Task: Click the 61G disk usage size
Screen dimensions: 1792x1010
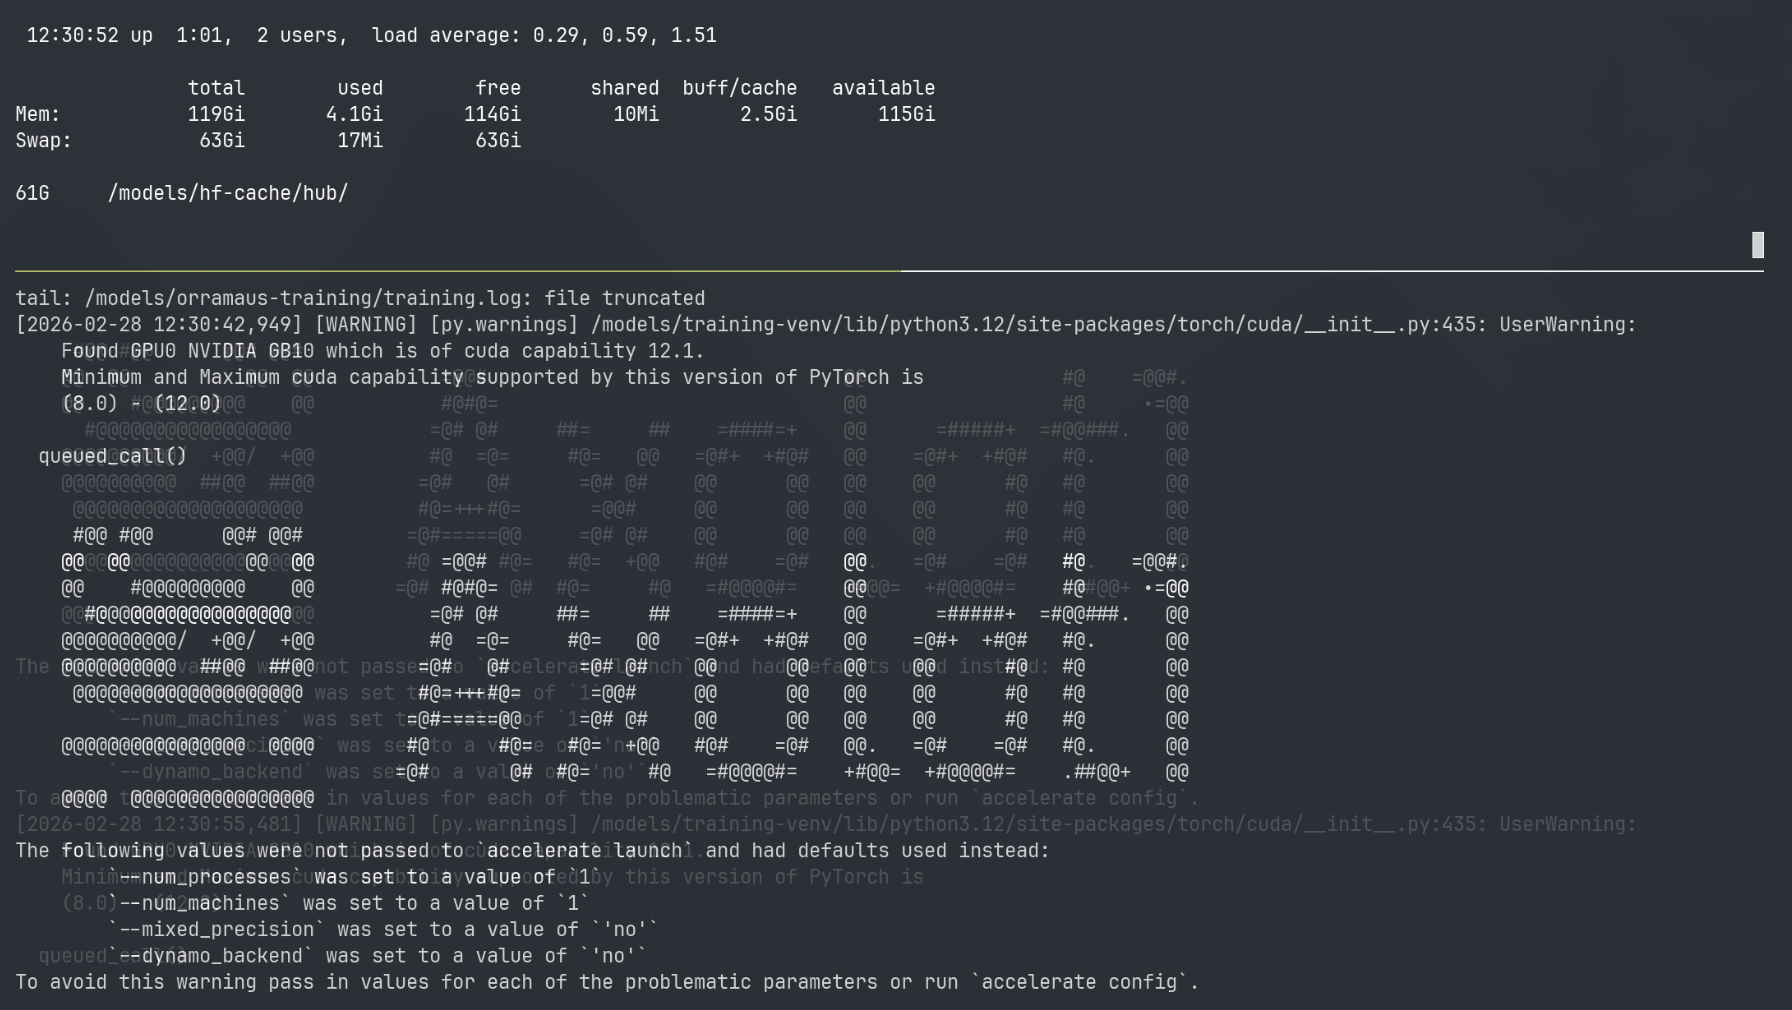Action: point(32,193)
